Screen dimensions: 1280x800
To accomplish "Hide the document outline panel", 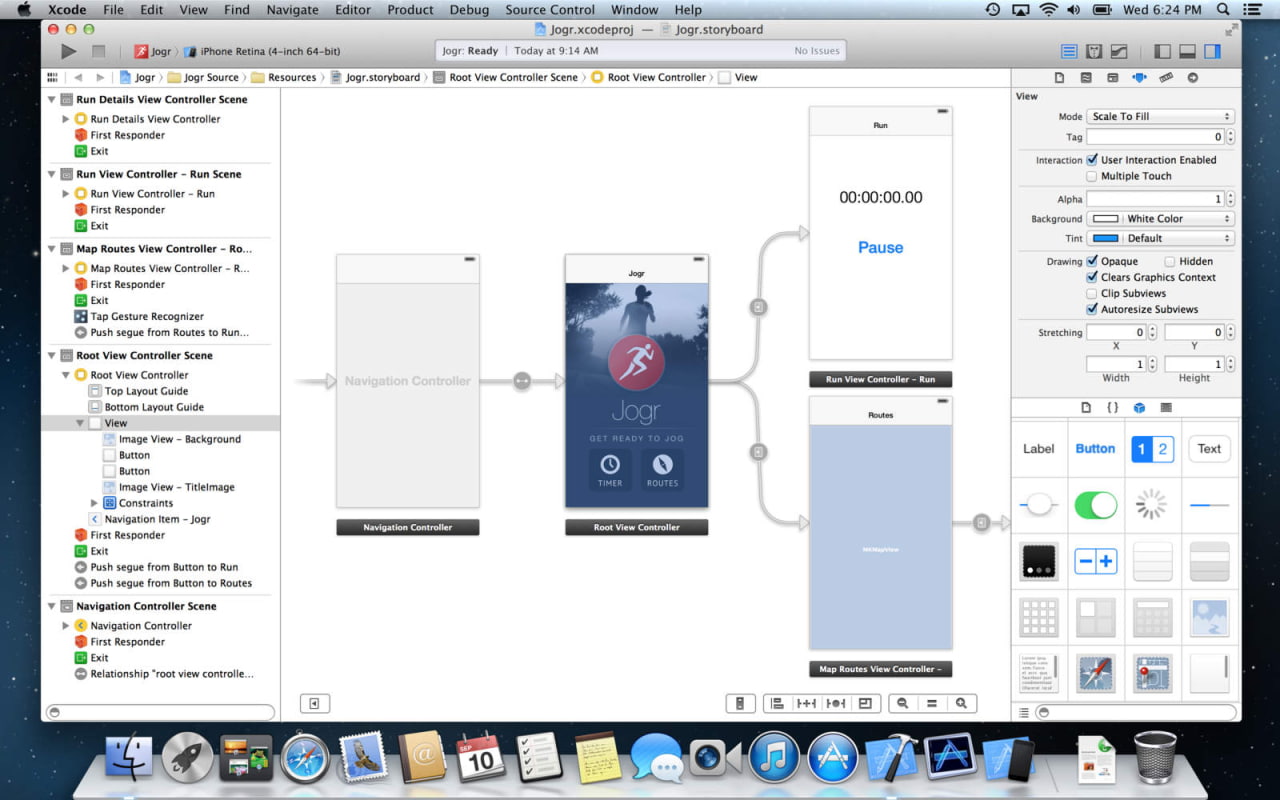I will [x=314, y=703].
